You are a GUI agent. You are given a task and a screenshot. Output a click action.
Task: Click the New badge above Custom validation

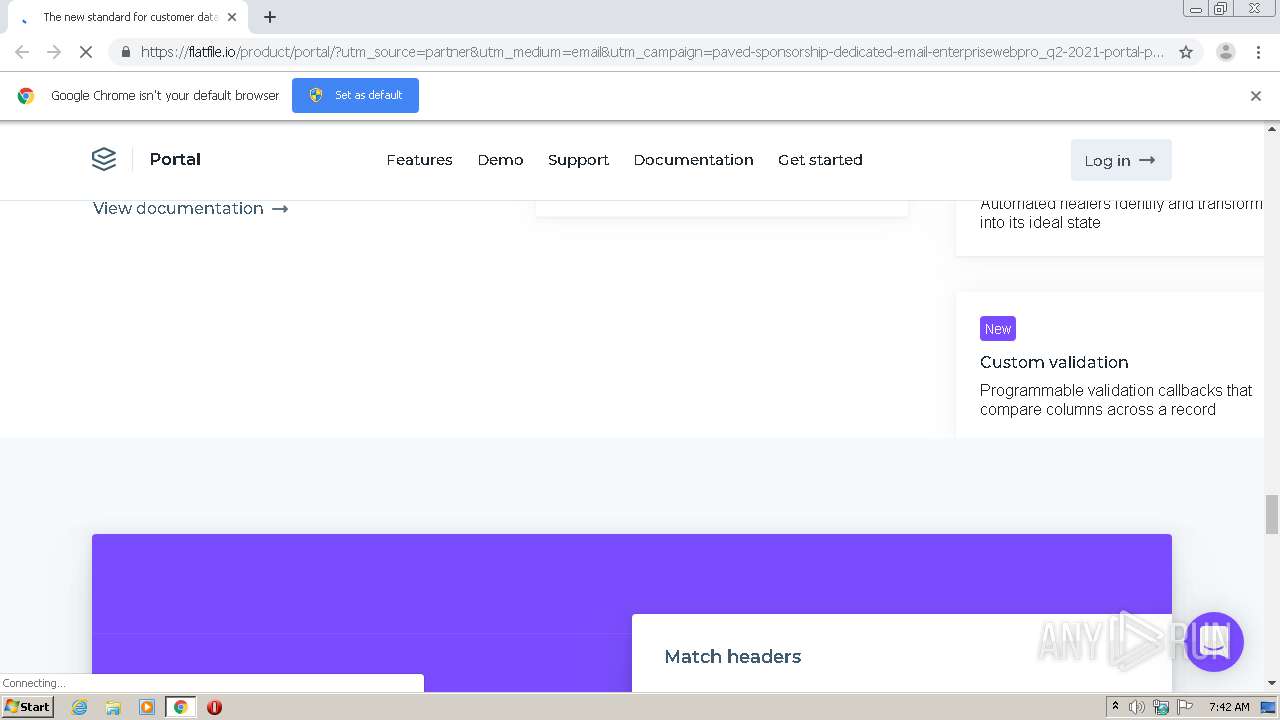pos(998,329)
